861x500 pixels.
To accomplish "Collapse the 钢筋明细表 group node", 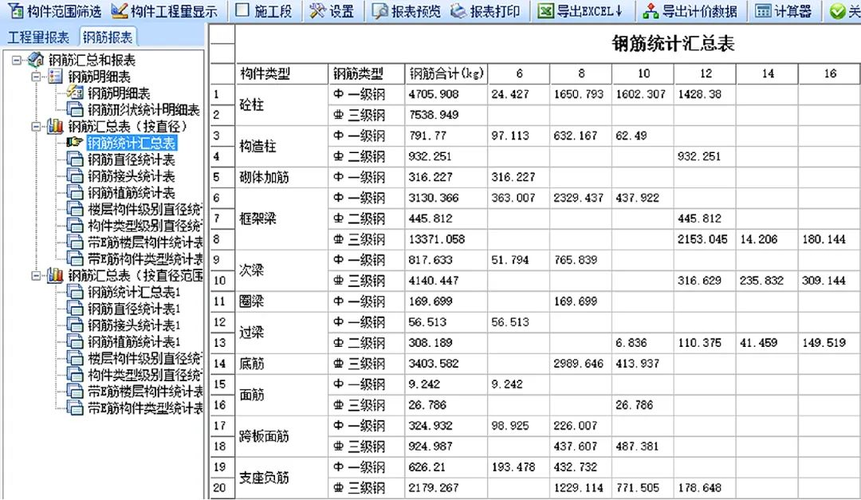I will tap(36, 76).
